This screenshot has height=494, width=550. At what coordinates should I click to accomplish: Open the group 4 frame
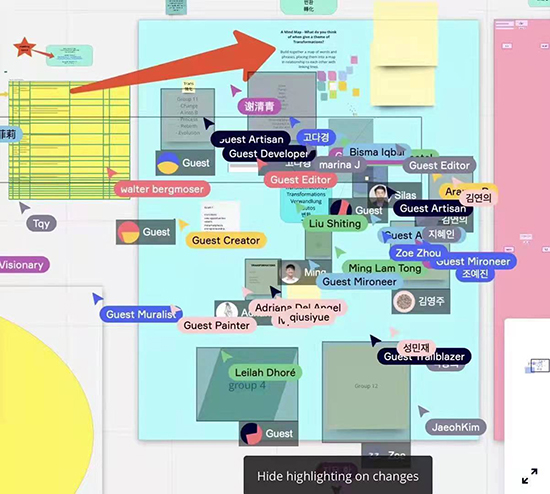(x=247, y=384)
